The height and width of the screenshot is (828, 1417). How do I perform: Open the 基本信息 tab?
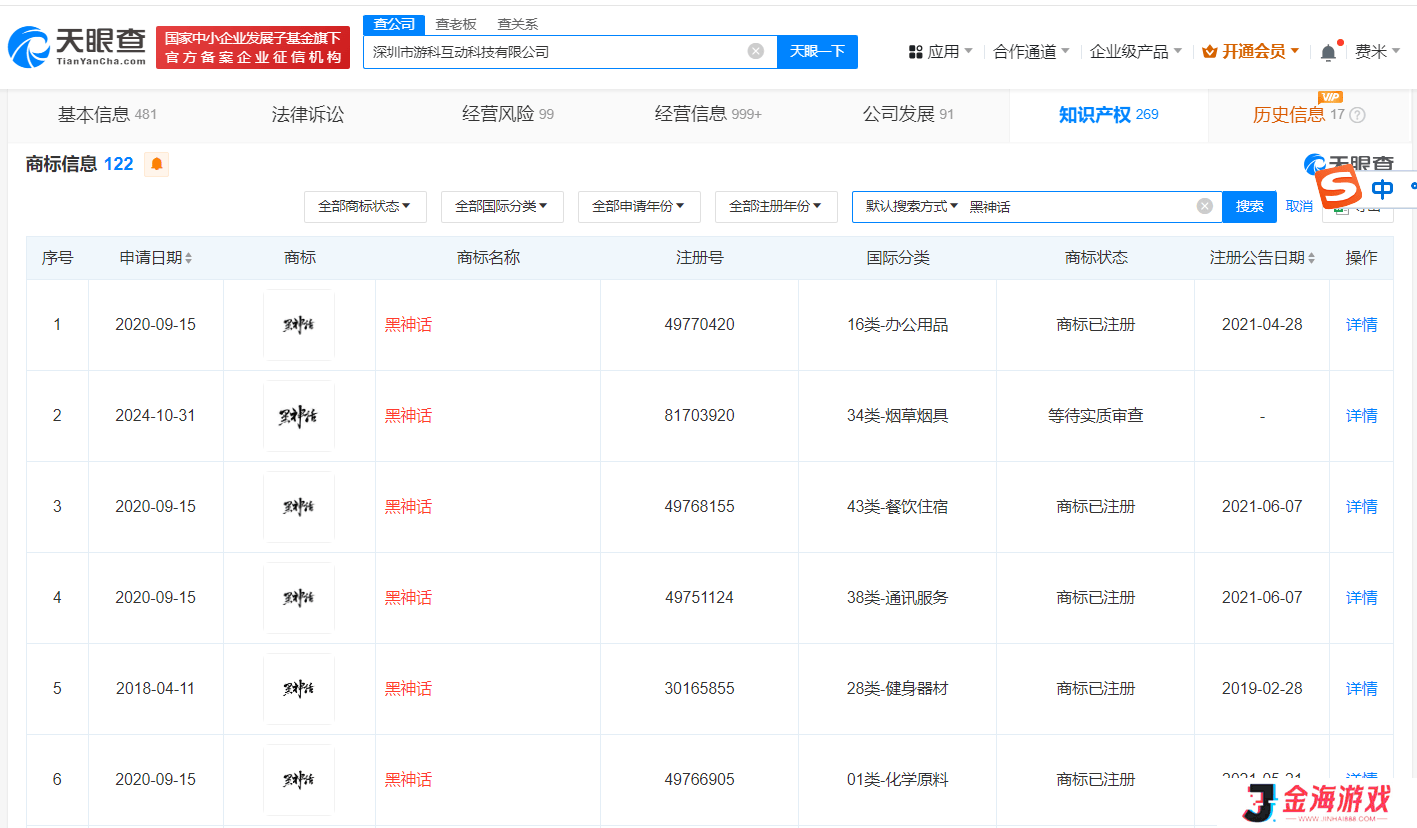[107, 114]
